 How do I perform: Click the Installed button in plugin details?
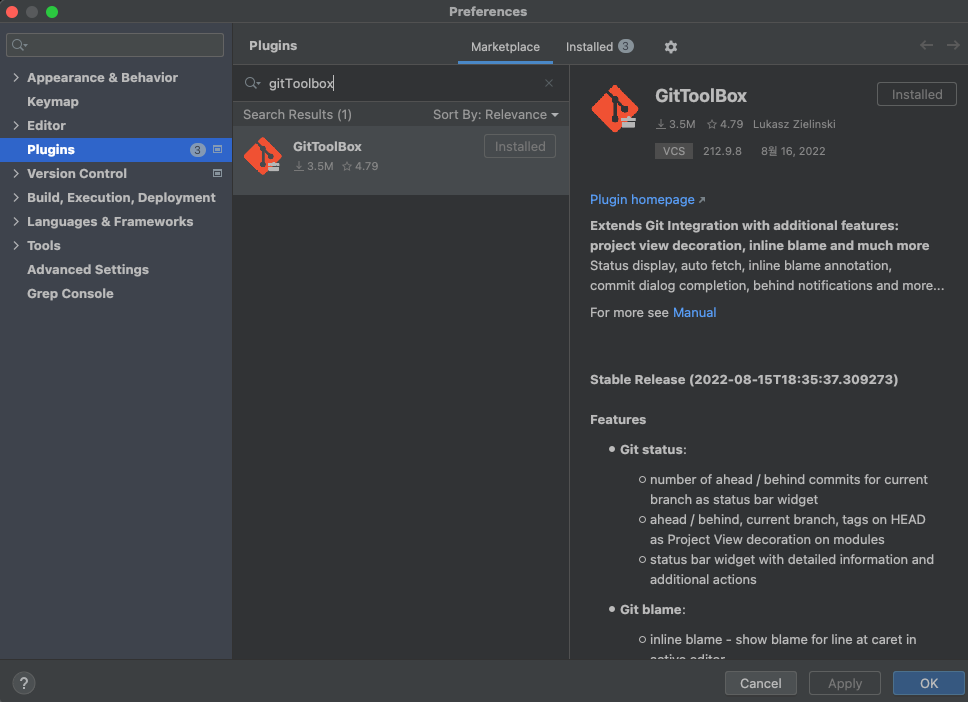(x=916, y=94)
